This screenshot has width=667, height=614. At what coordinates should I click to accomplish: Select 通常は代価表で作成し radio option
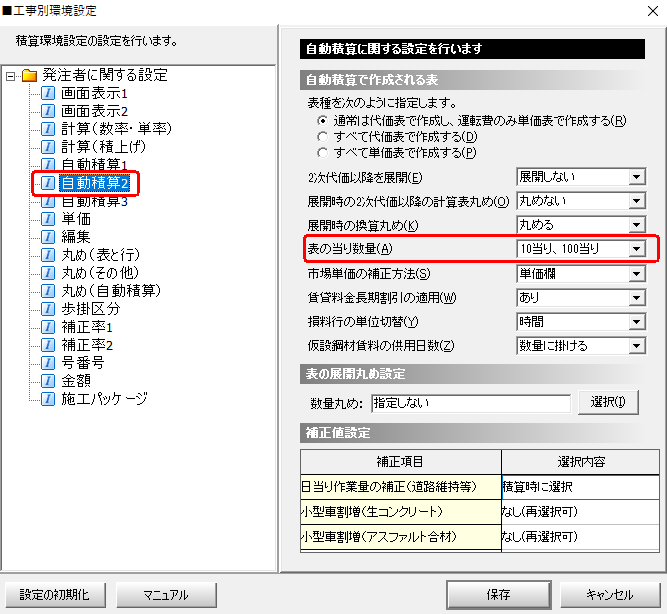coord(322,120)
